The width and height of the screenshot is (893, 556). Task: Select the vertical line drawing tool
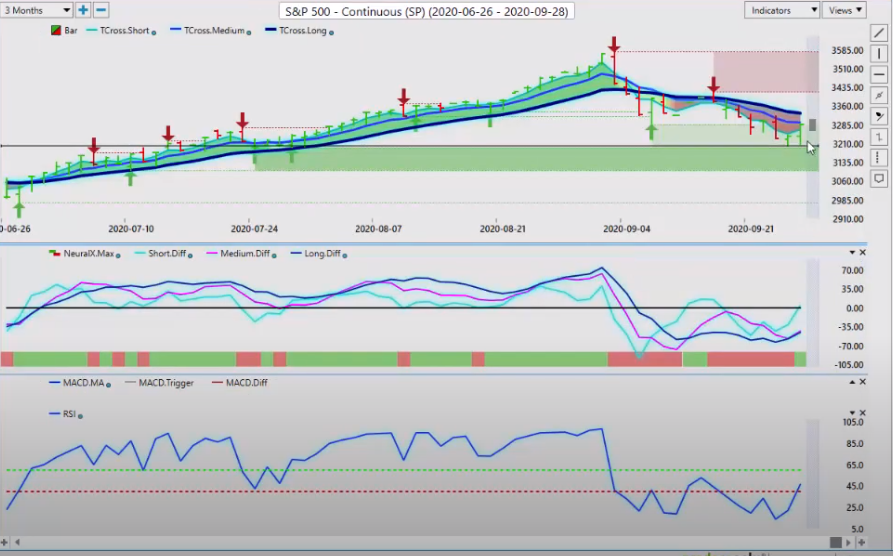[879, 54]
